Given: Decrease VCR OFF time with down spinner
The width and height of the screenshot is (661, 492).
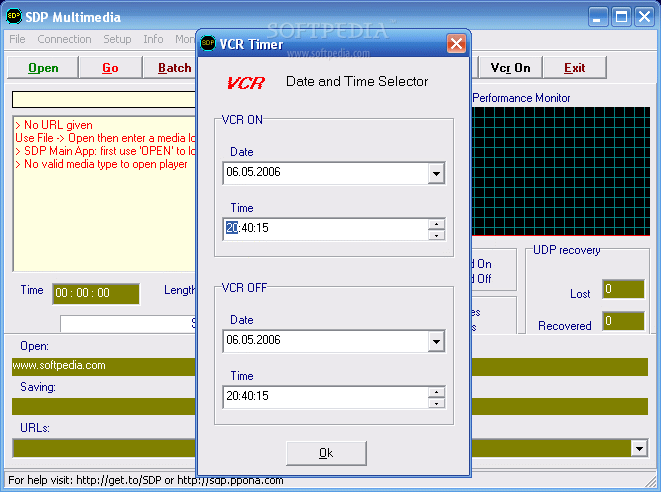Looking at the screenshot, I should click(436, 403).
